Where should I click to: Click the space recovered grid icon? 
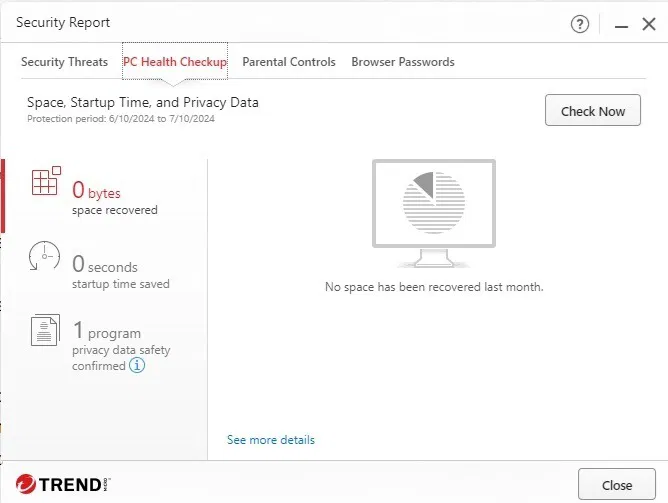(46, 181)
